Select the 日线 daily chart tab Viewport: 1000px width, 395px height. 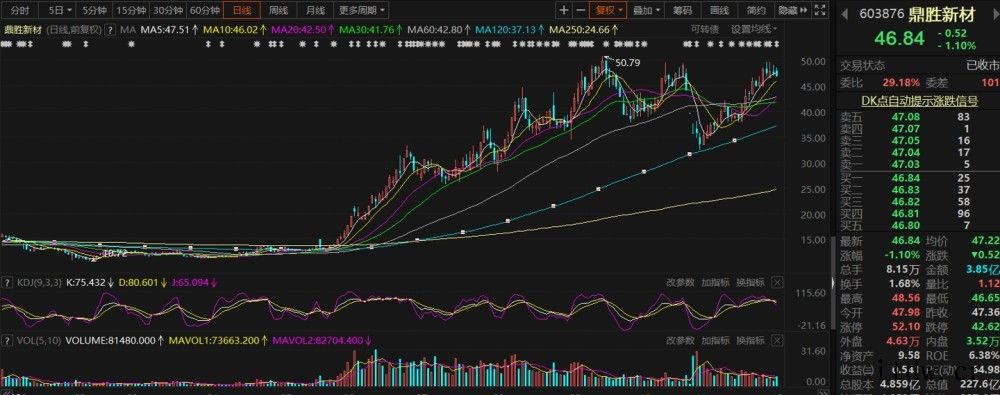coord(242,10)
